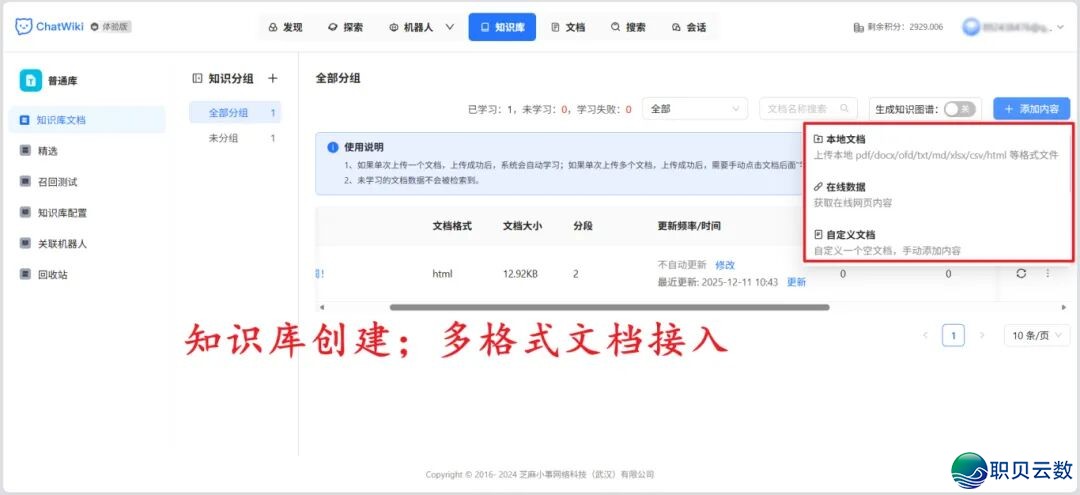Go to previous page arrow
Viewport: 1080px width, 495px height.
[x=925, y=335]
